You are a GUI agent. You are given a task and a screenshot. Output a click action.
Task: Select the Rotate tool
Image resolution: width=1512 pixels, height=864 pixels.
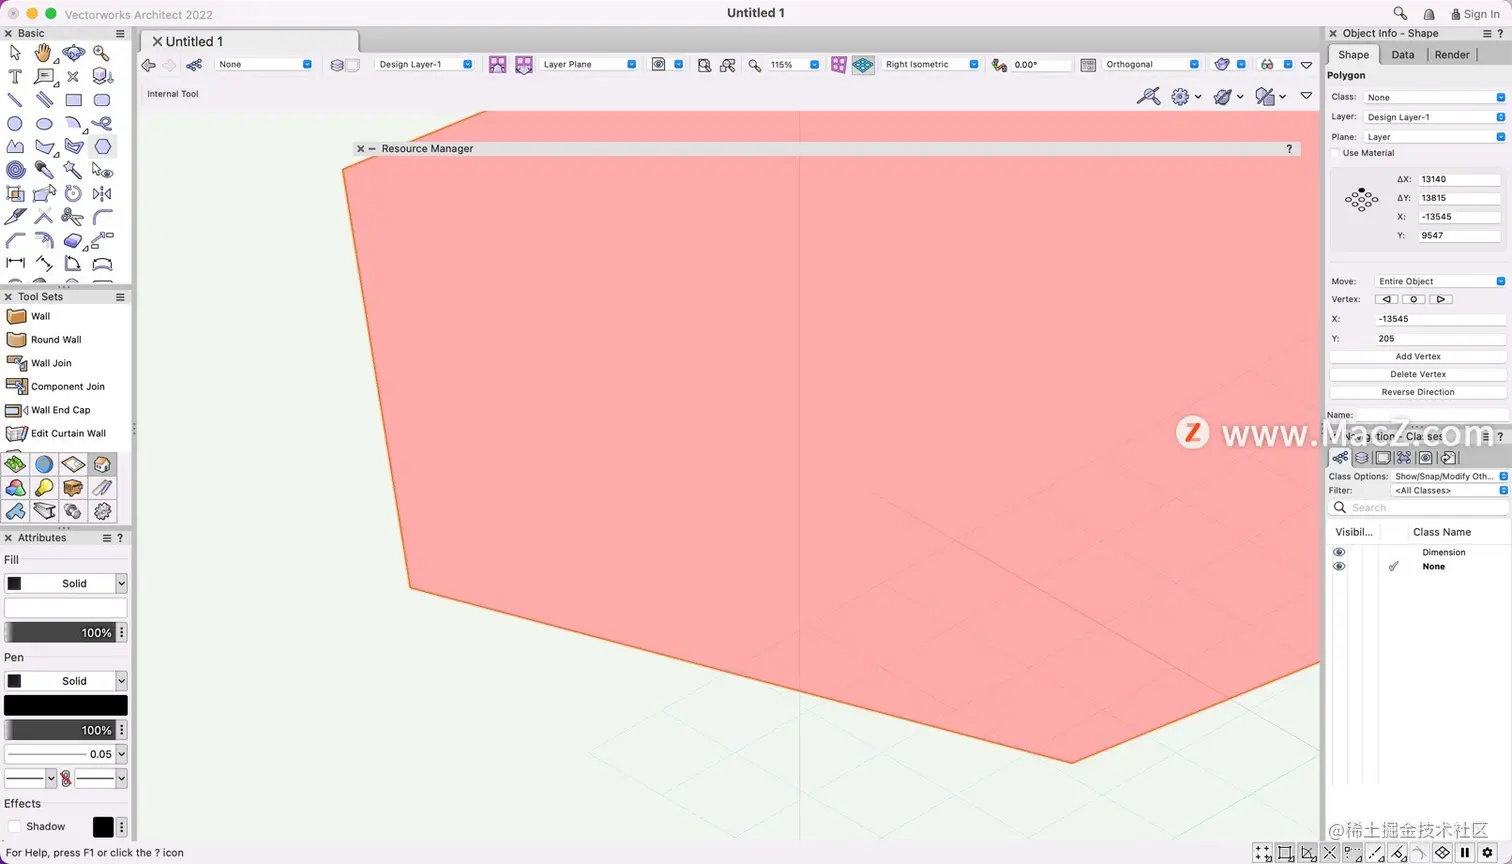coord(73,193)
